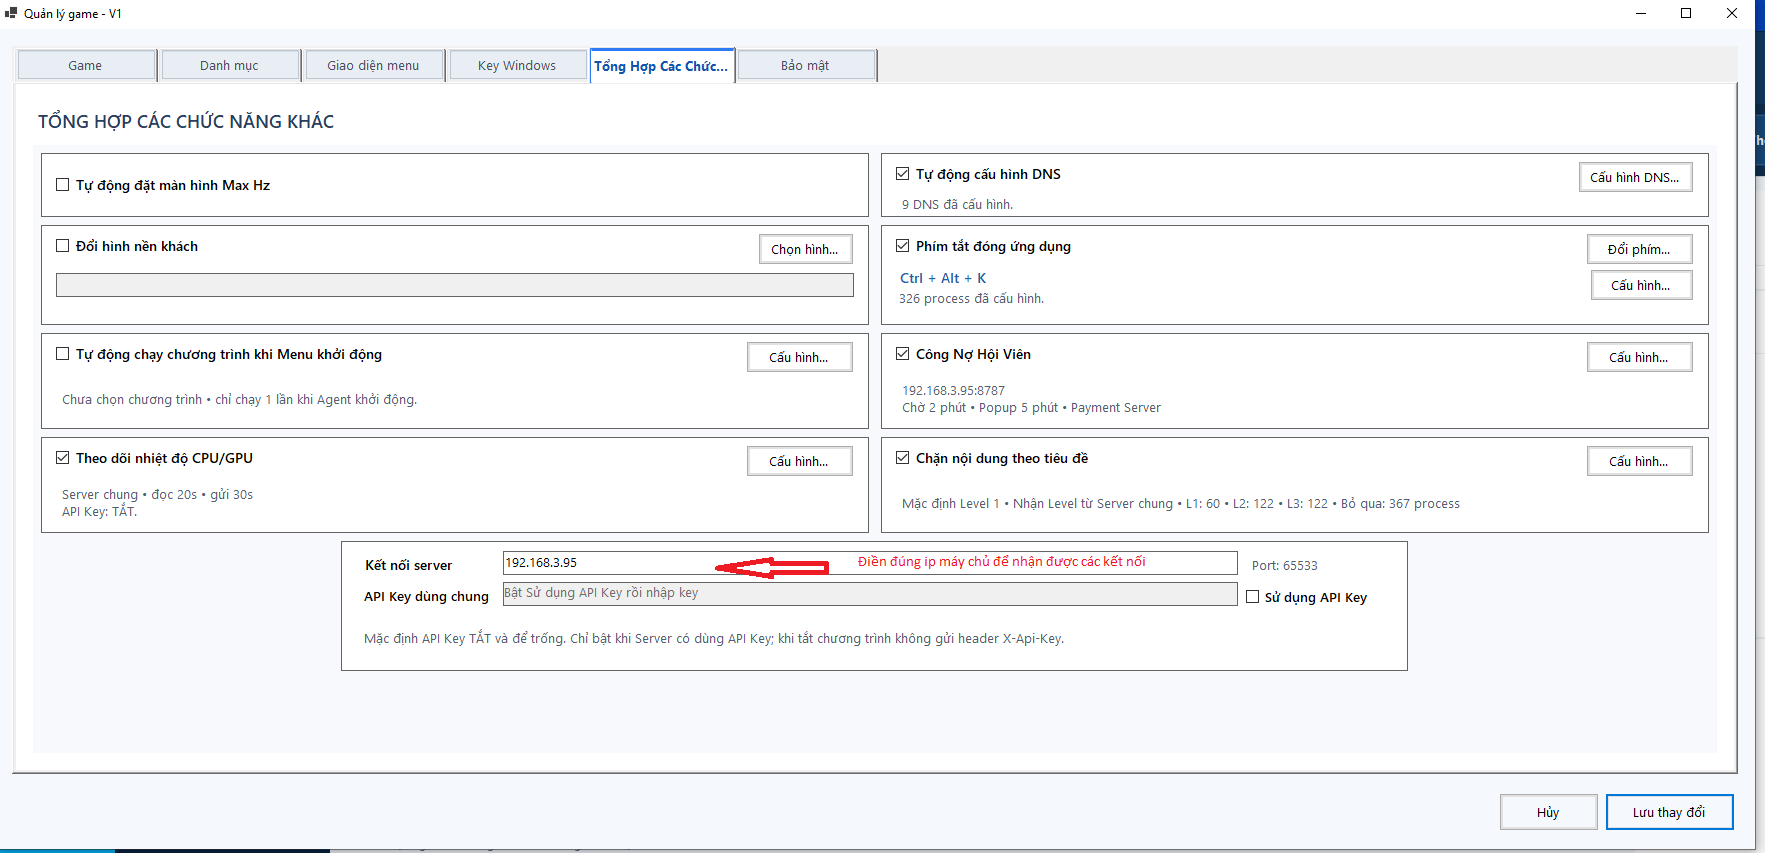Enable Tự động đặt màn hình Max Hz

pyautogui.click(x=63, y=185)
